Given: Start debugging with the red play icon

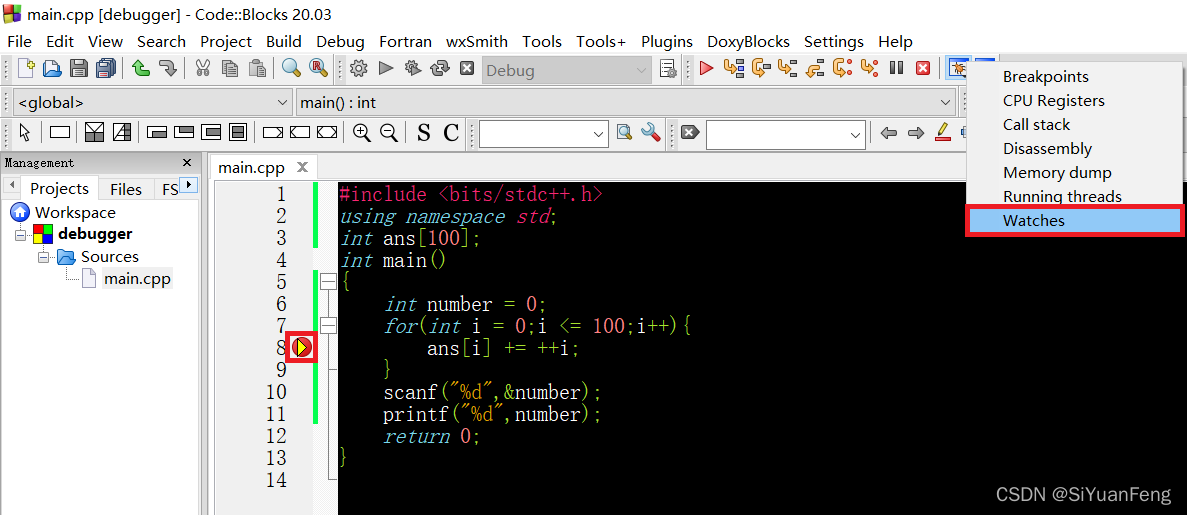Looking at the screenshot, I should [x=706, y=69].
